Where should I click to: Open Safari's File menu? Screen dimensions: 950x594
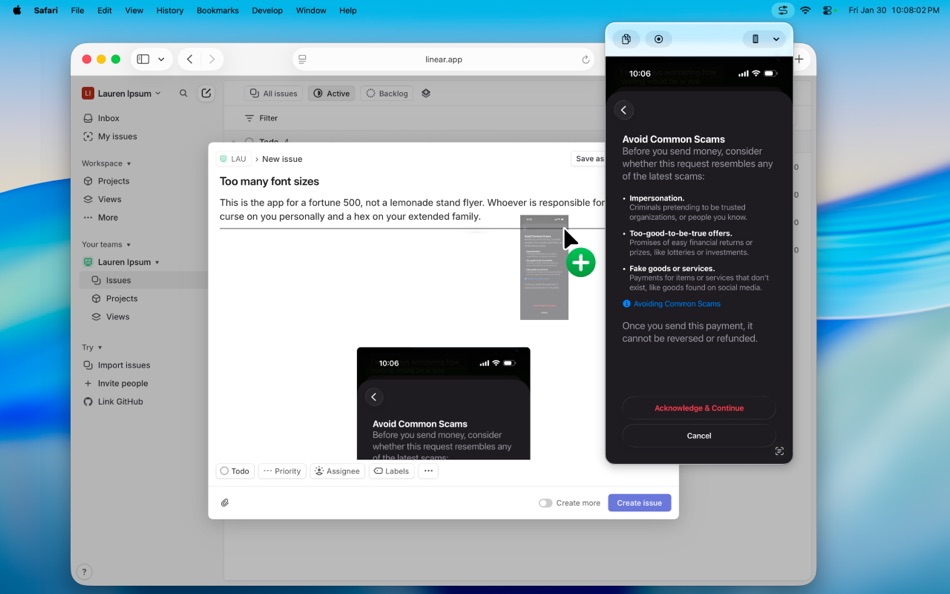pos(78,10)
